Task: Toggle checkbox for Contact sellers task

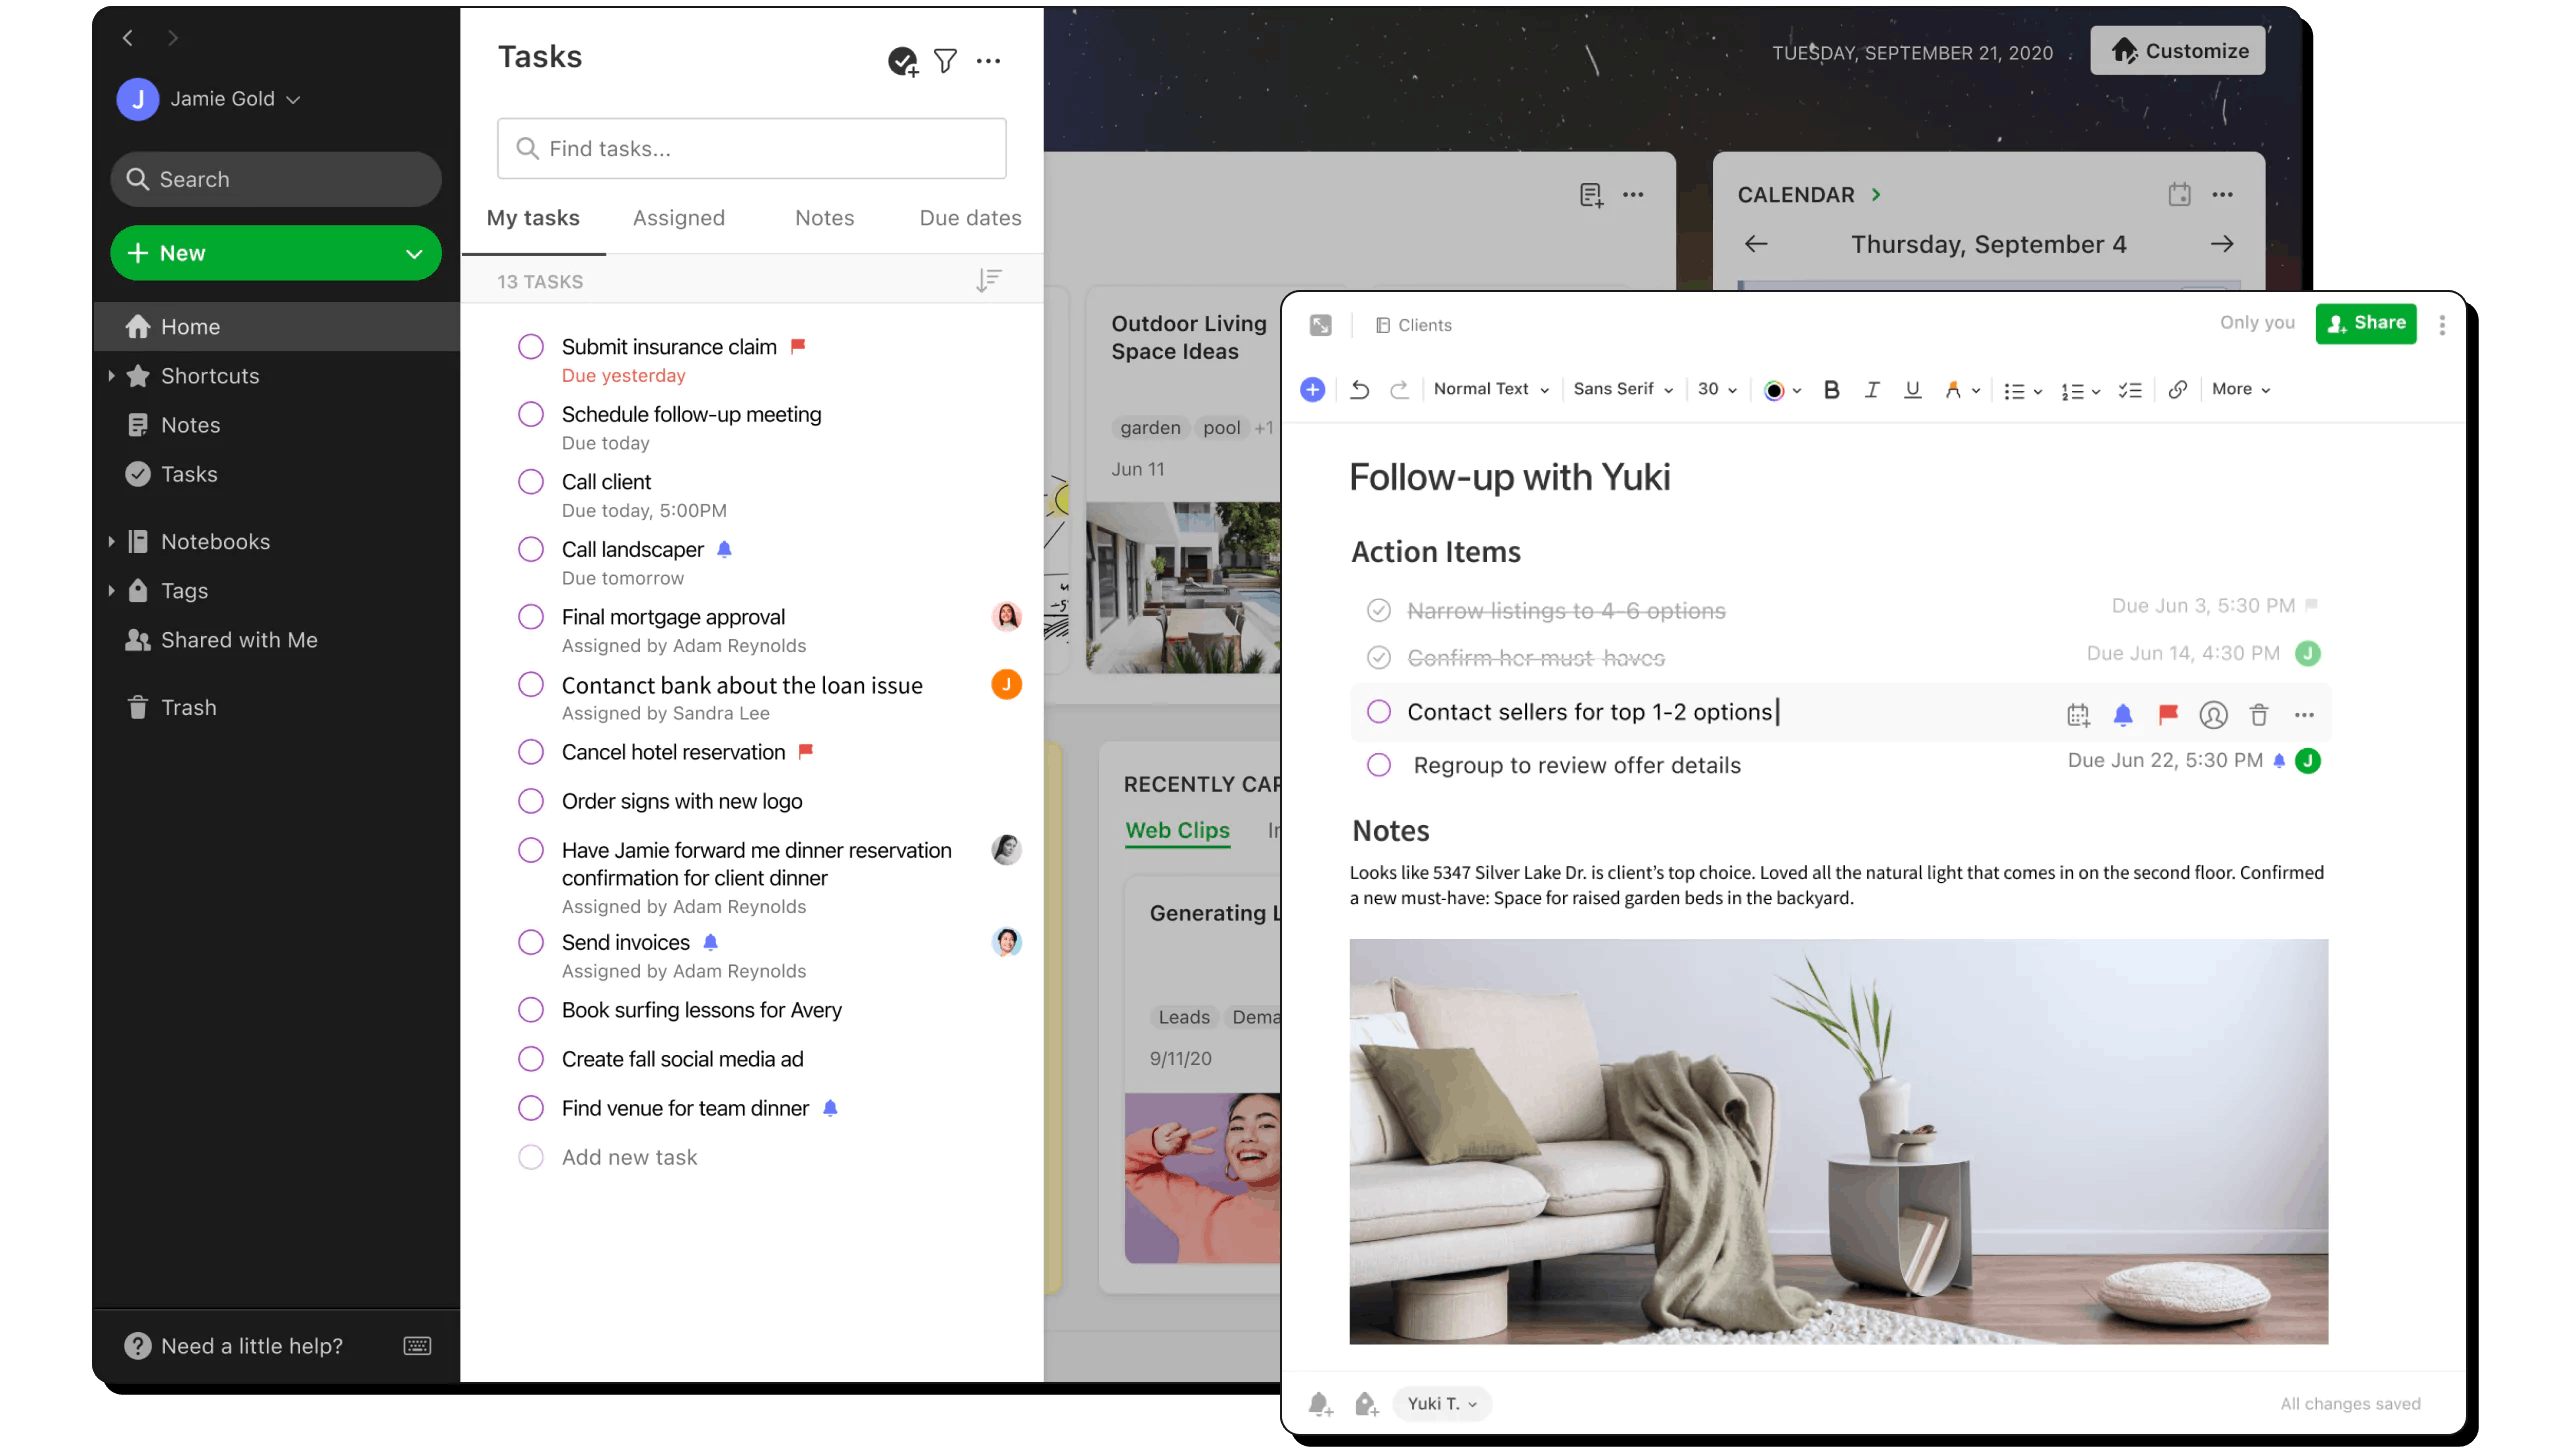Action: point(1377,712)
